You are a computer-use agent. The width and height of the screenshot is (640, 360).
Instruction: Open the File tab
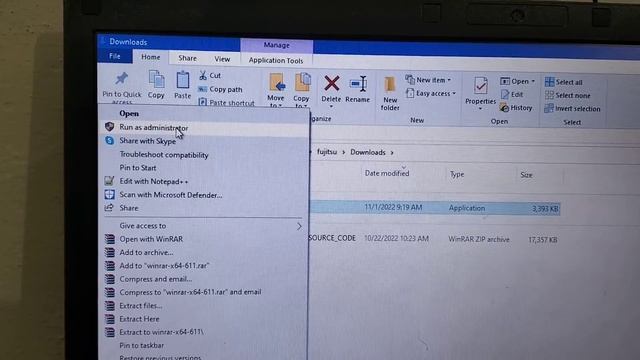[x=115, y=56]
